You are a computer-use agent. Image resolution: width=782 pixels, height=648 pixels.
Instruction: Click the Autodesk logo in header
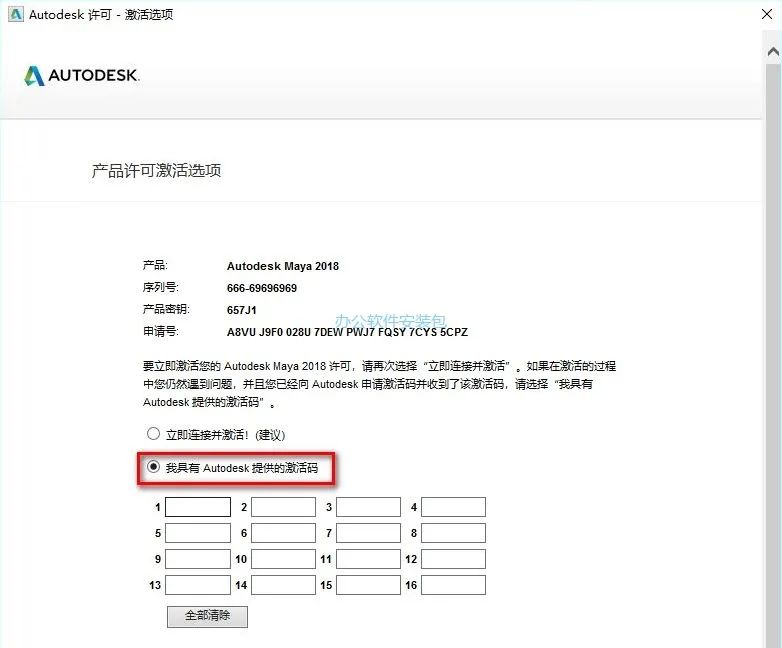(x=82, y=75)
